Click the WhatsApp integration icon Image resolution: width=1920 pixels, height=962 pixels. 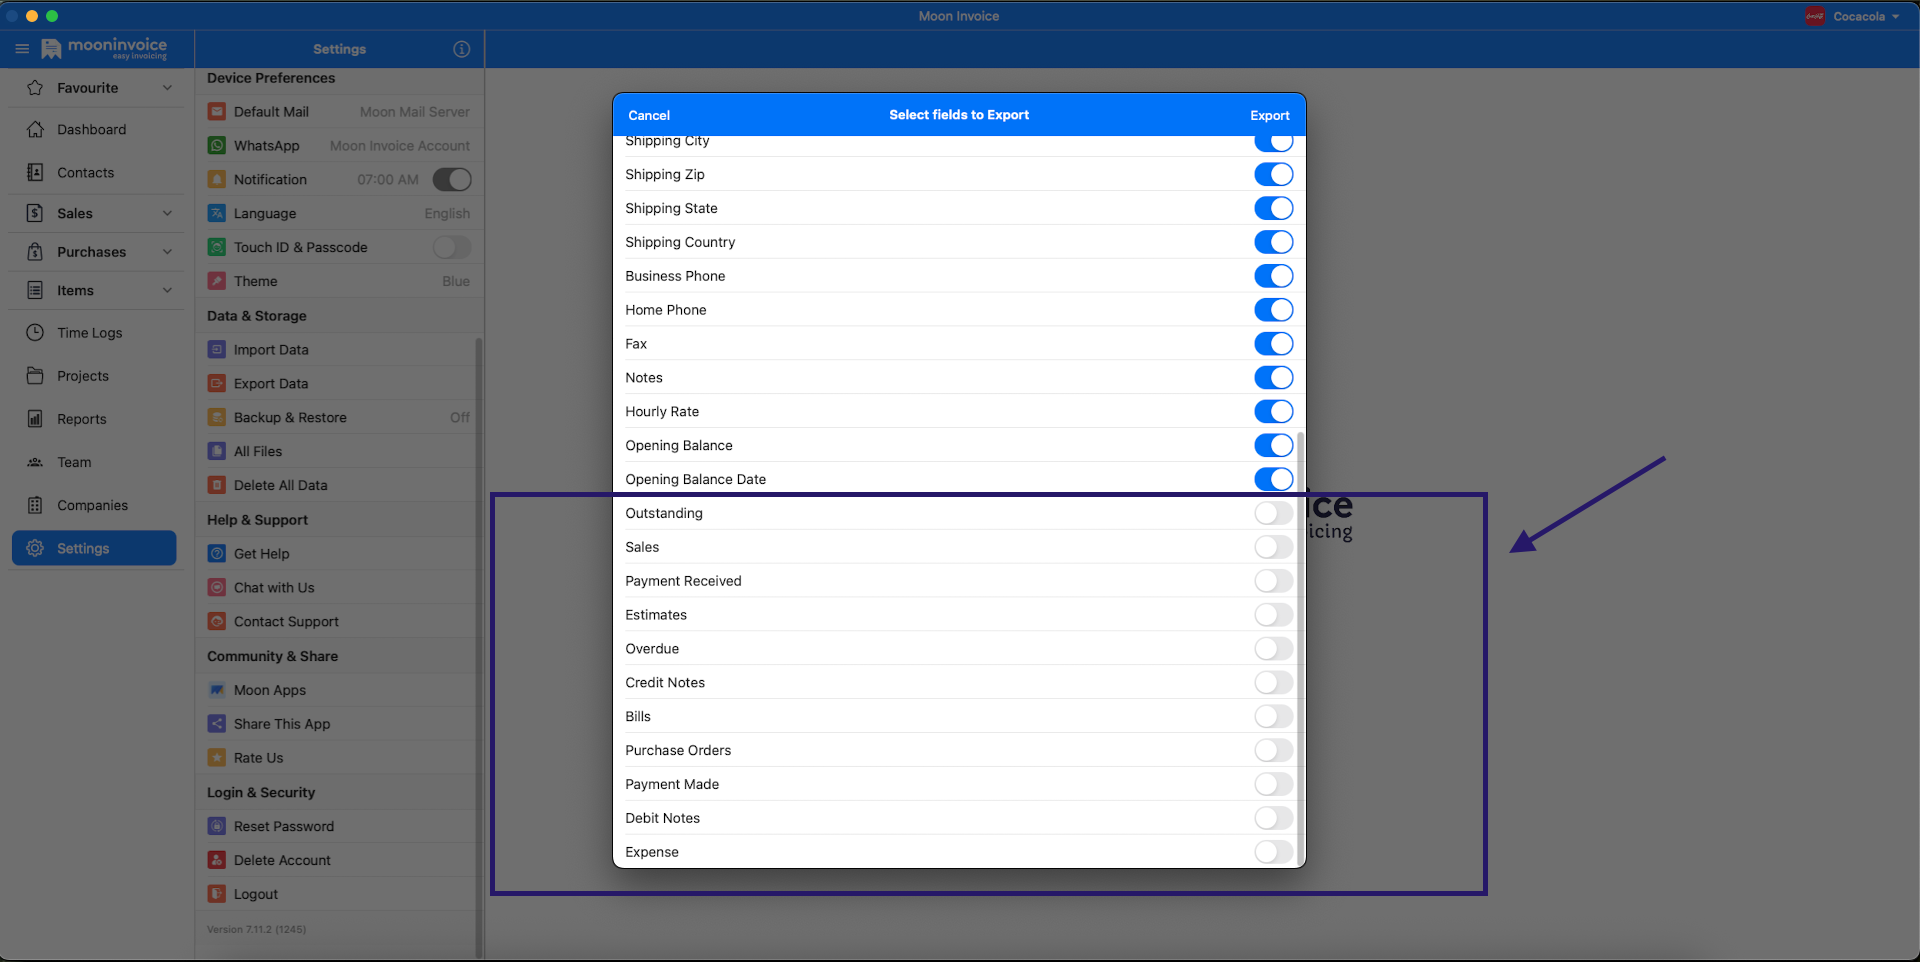point(217,145)
